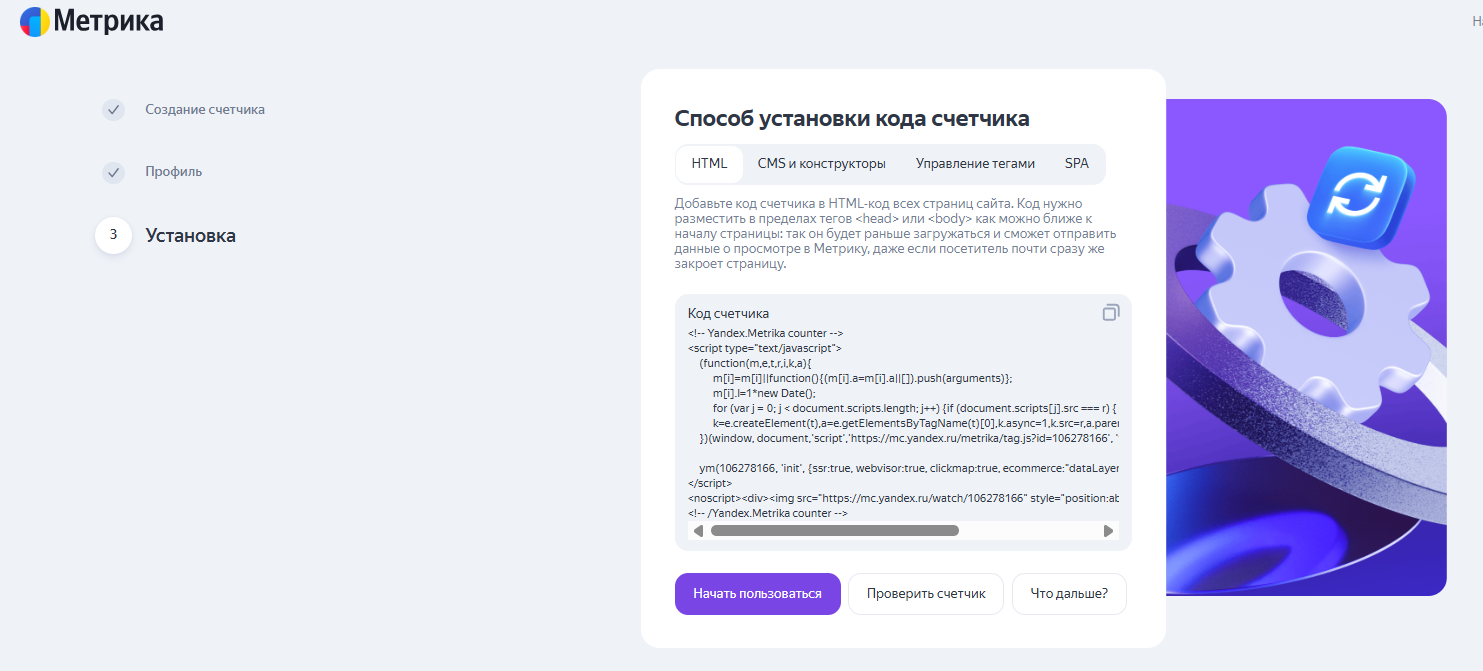Switch to the SPA tab
Viewport: 1483px width, 671px height.
click(1076, 164)
